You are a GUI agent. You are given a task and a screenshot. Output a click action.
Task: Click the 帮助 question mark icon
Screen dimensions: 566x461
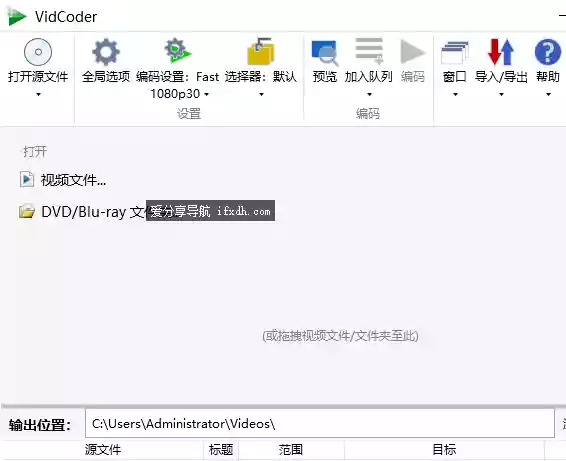point(548,52)
